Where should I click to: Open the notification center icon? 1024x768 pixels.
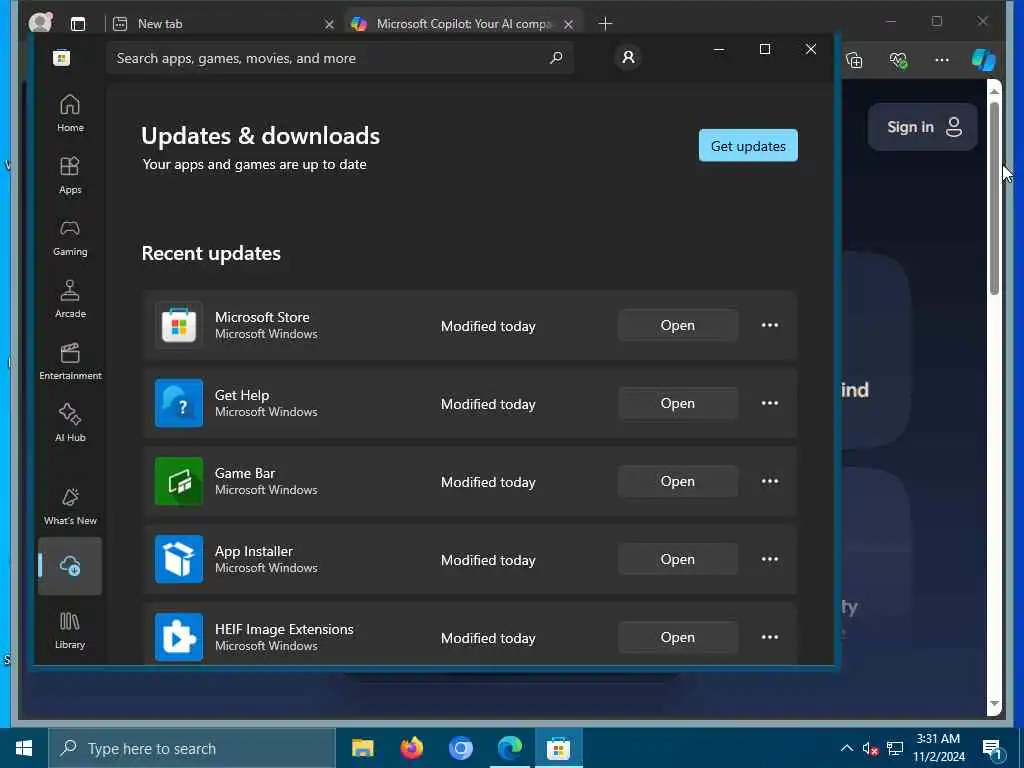993,749
